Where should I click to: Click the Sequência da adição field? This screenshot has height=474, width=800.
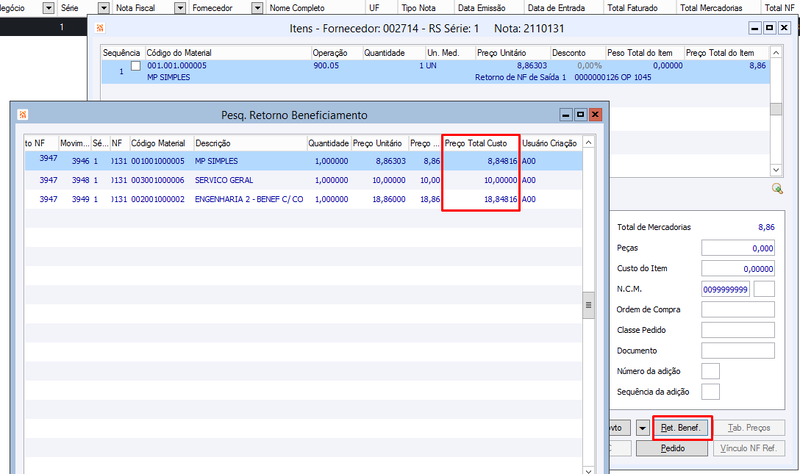[710, 391]
